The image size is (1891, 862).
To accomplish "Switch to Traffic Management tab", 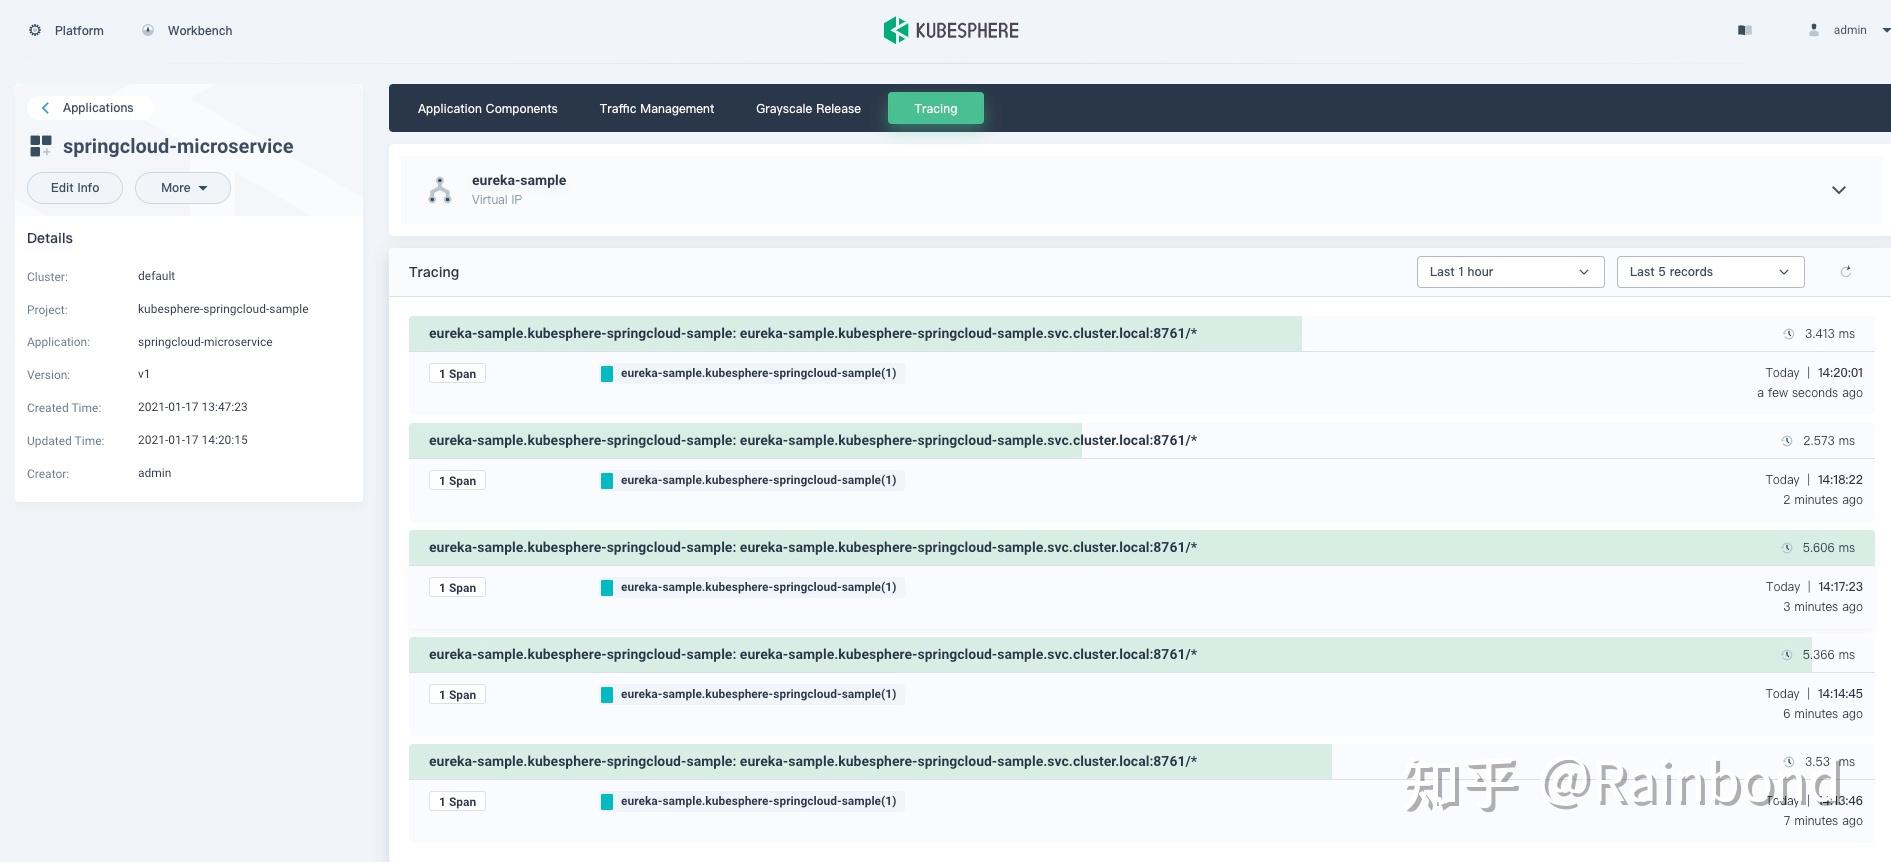I will coord(656,108).
